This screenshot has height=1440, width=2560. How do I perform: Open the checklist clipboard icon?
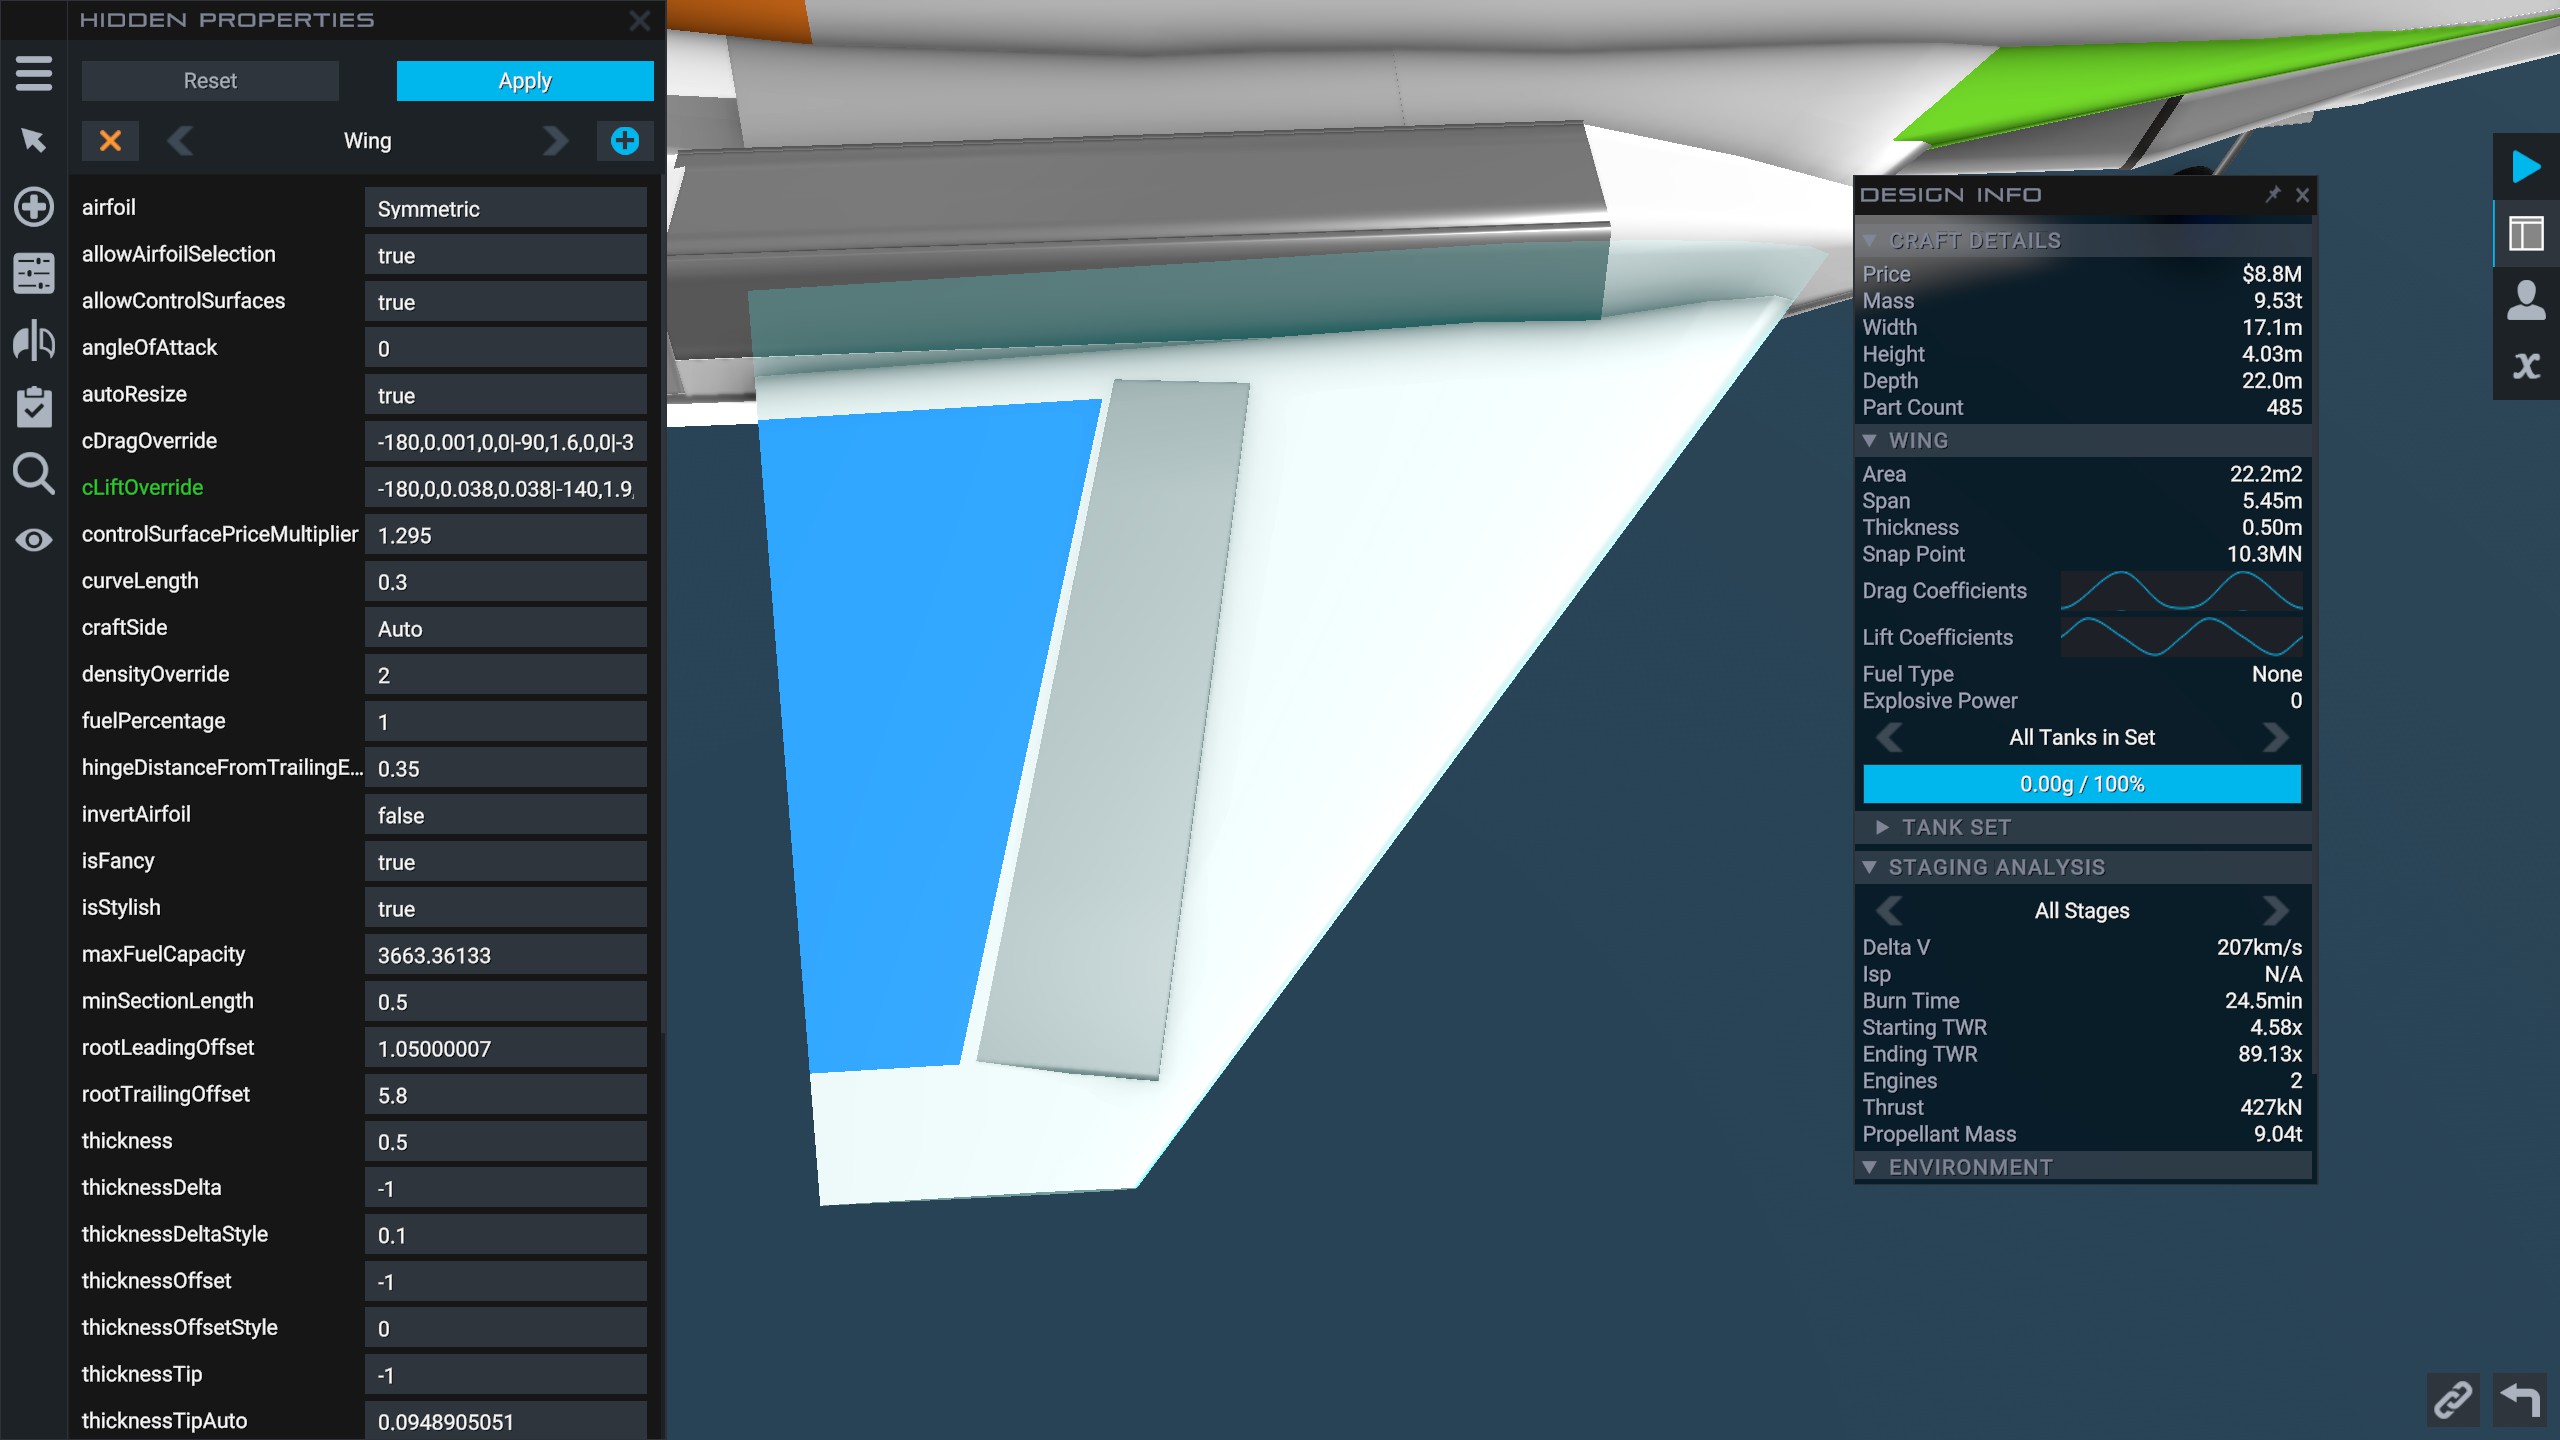pos(34,406)
